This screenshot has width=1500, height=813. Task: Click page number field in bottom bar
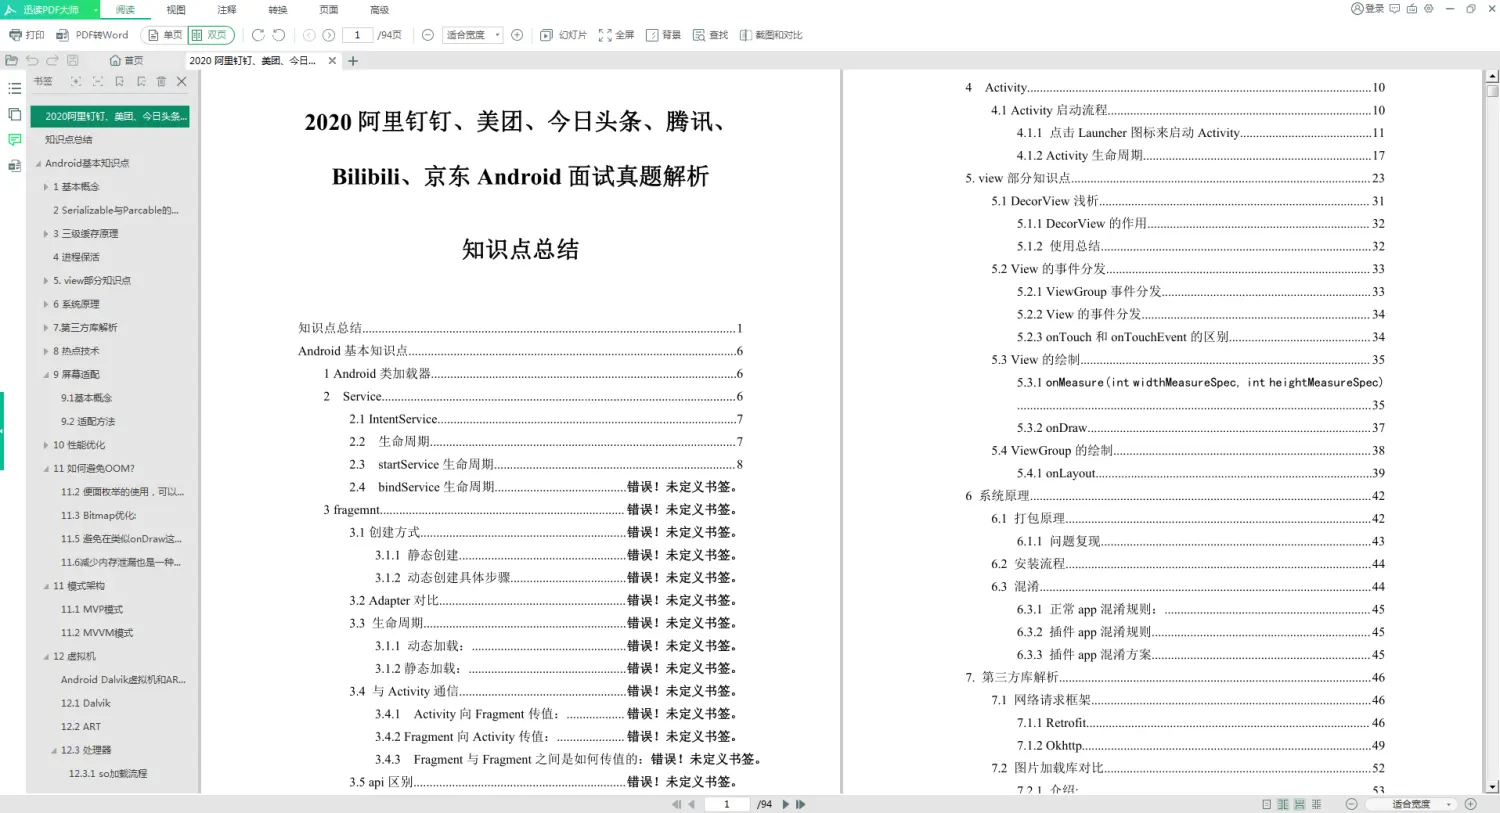pos(728,804)
